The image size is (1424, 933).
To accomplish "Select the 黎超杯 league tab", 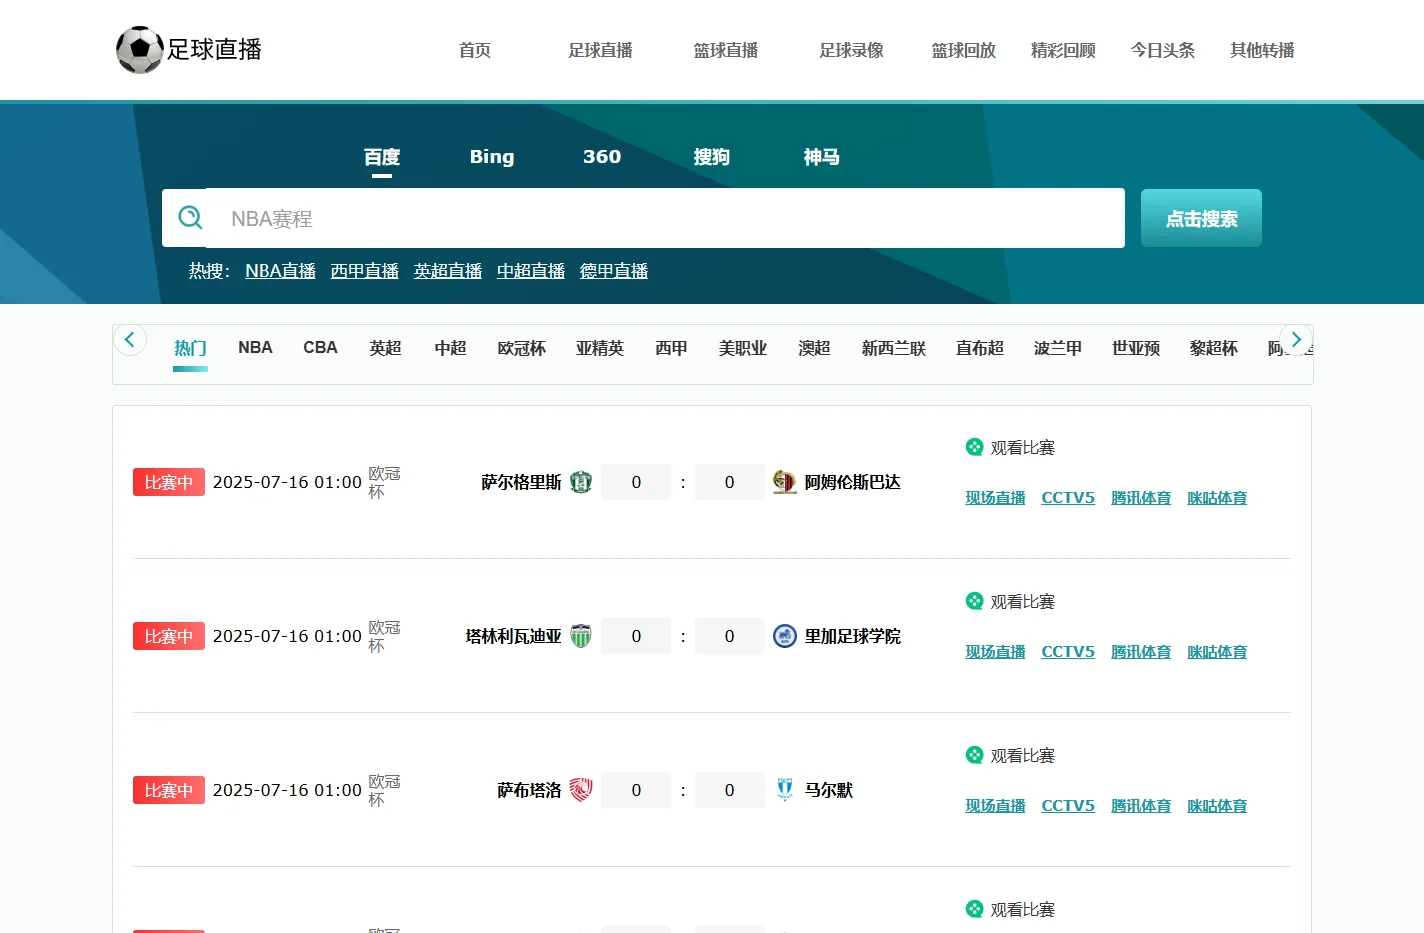I will point(1214,348).
